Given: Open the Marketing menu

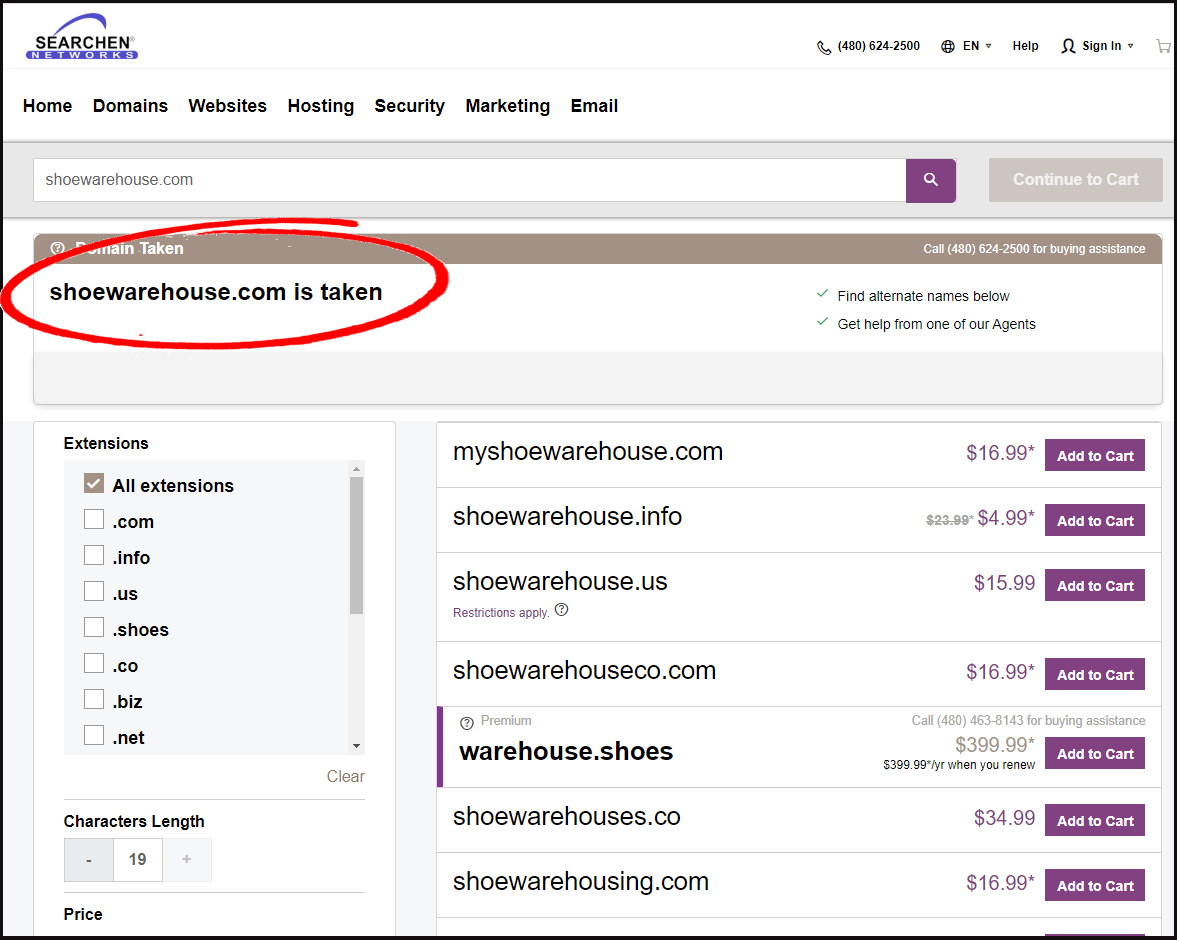Looking at the screenshot, I should coord(507,106).
